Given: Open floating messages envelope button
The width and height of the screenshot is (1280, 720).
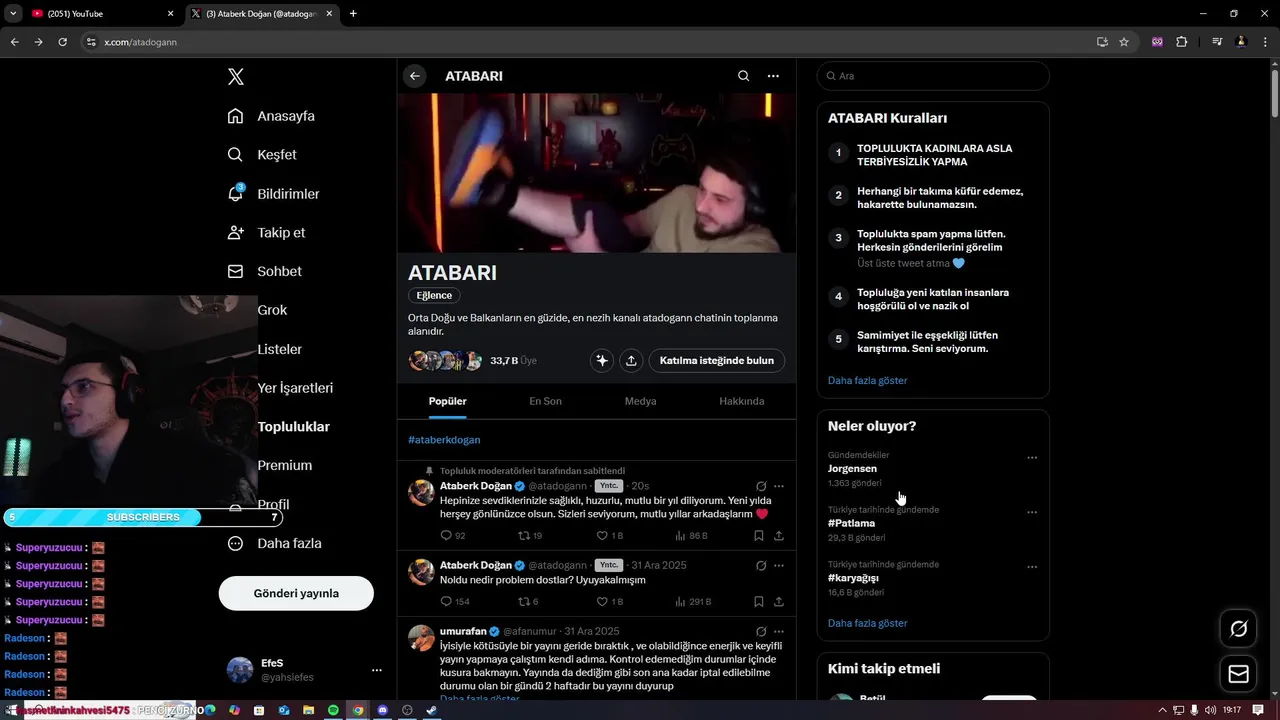Looking at the screenshot, I should (1238, 674).
